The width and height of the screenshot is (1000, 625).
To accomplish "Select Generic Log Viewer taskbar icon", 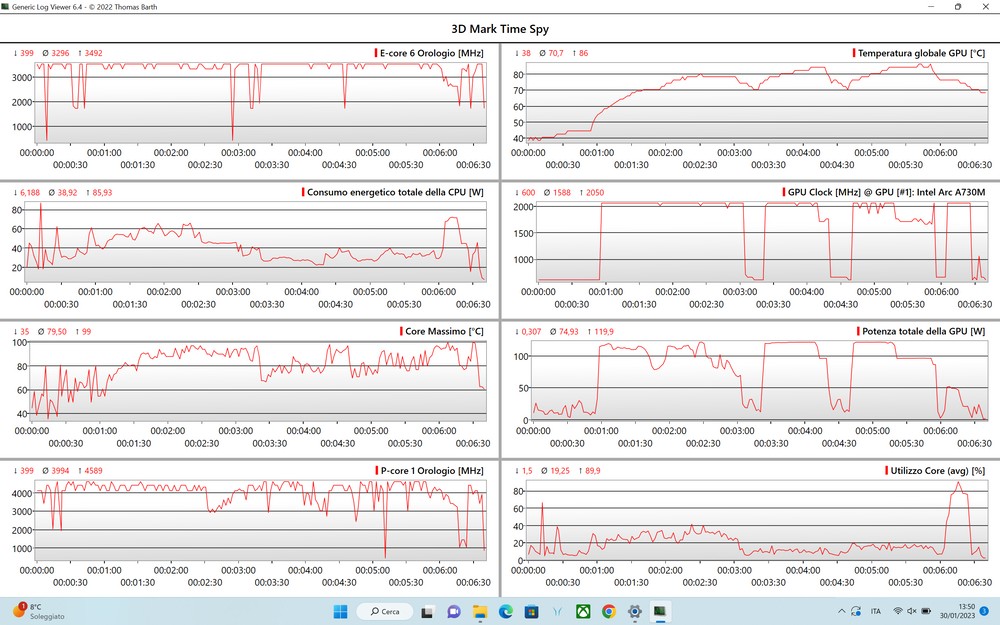I will tap(660, 611).
